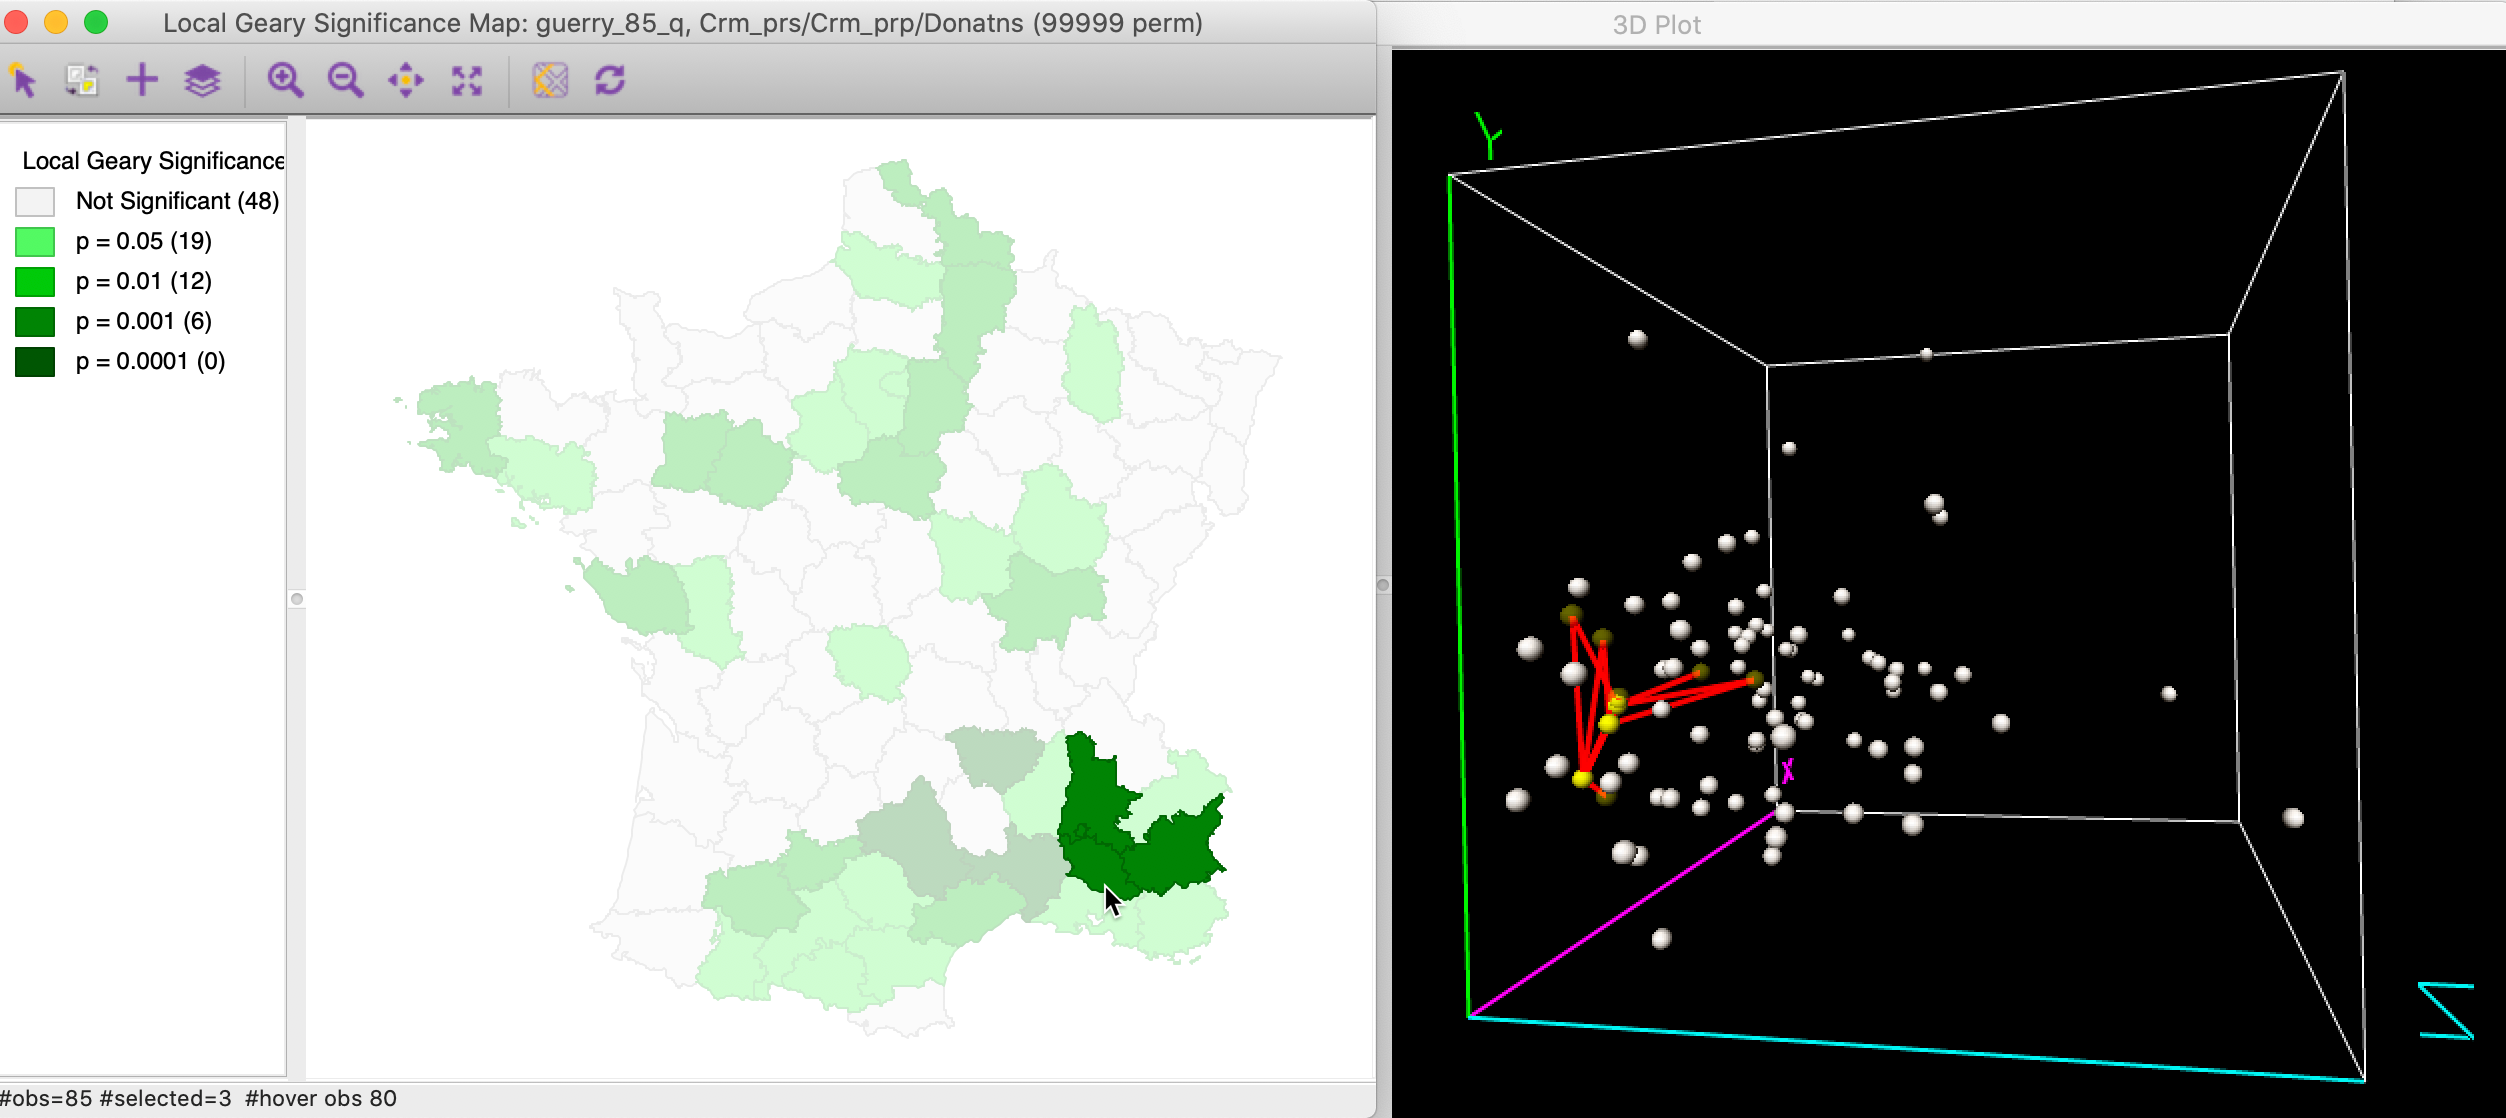Click the green Y axis label in 3D plot

click(x=1488, y=136)
